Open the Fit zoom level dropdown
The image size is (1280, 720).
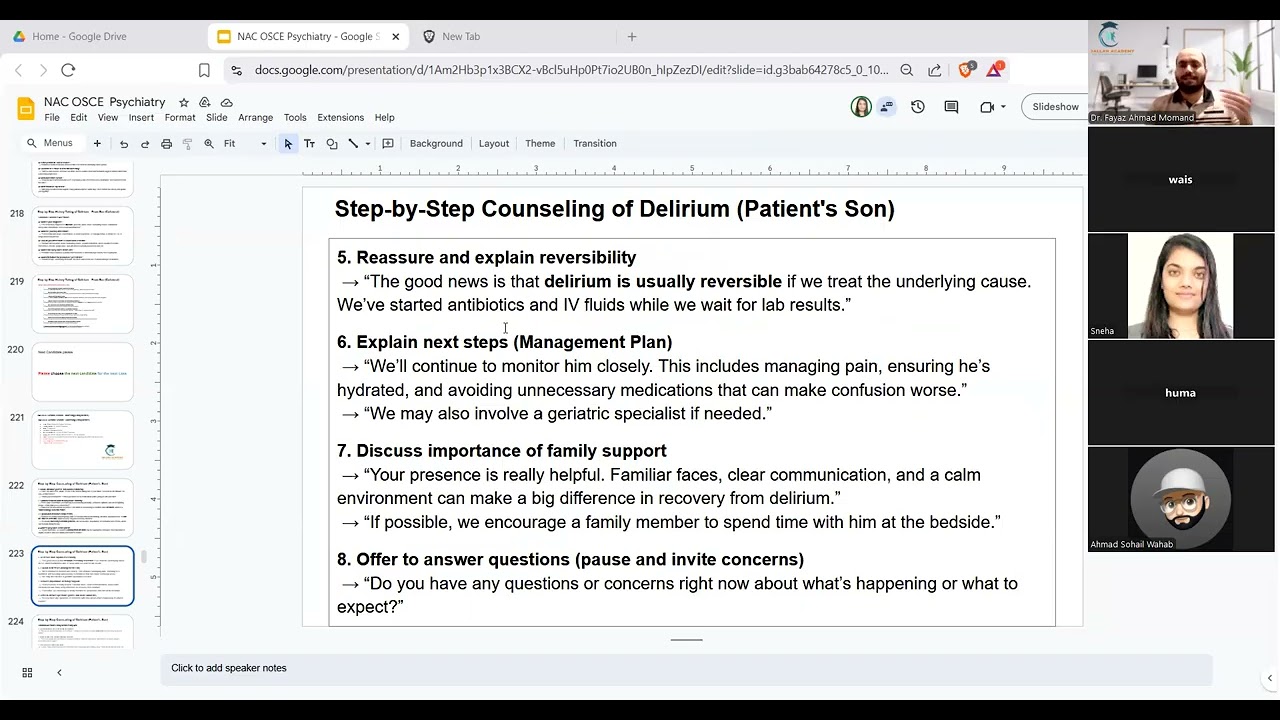point(245,144)
